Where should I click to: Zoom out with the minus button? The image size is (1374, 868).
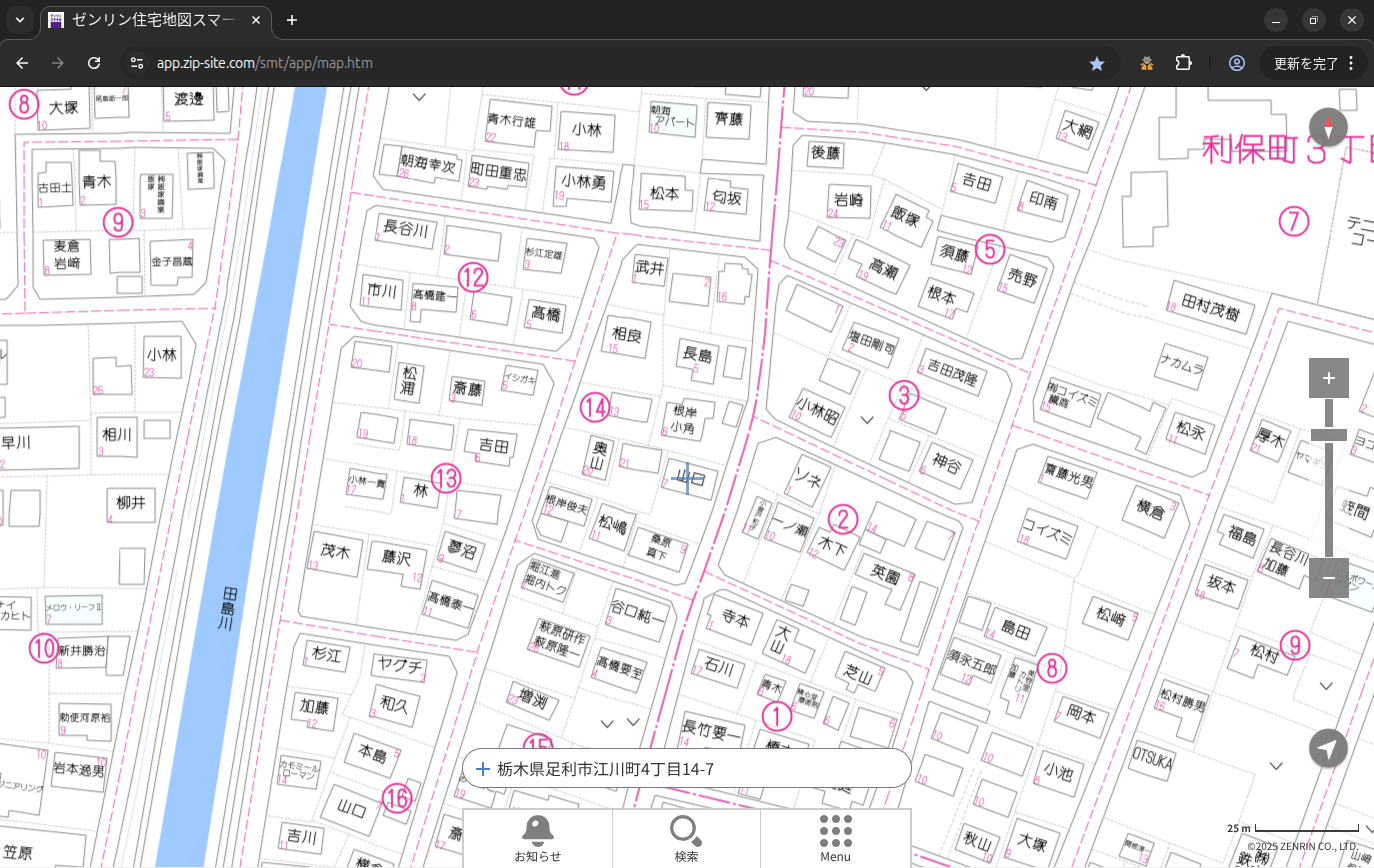pos(1329,578)
